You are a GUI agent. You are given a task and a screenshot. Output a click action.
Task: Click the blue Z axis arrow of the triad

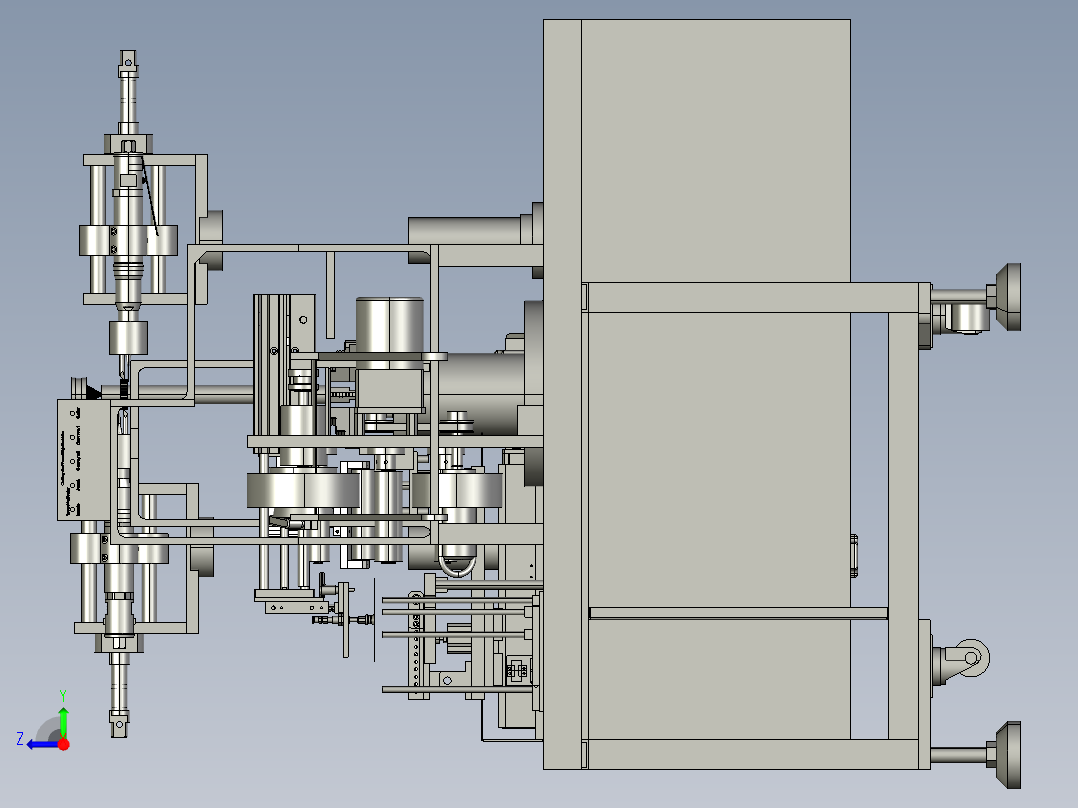click(x=43, y=745)
